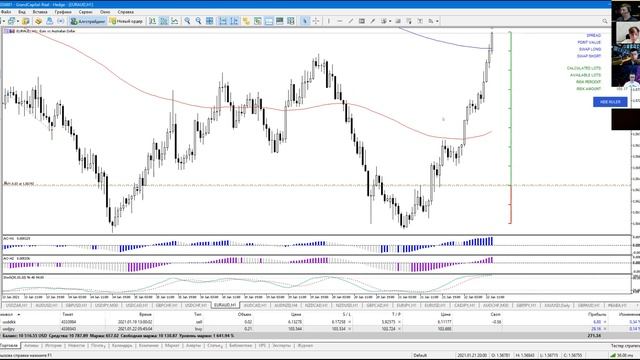Zoom out on the chart

pos(198,21)
